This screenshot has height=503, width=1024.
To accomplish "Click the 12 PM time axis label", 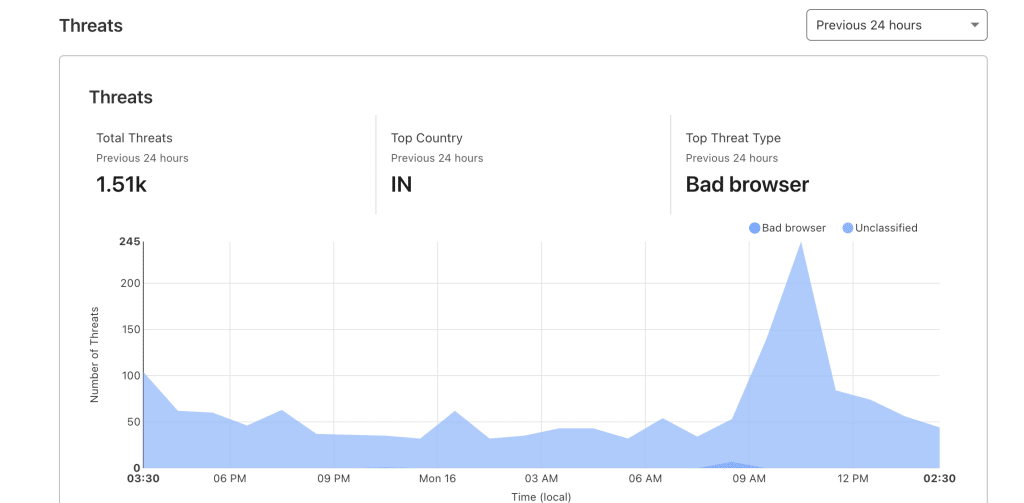I will [853, 479].
